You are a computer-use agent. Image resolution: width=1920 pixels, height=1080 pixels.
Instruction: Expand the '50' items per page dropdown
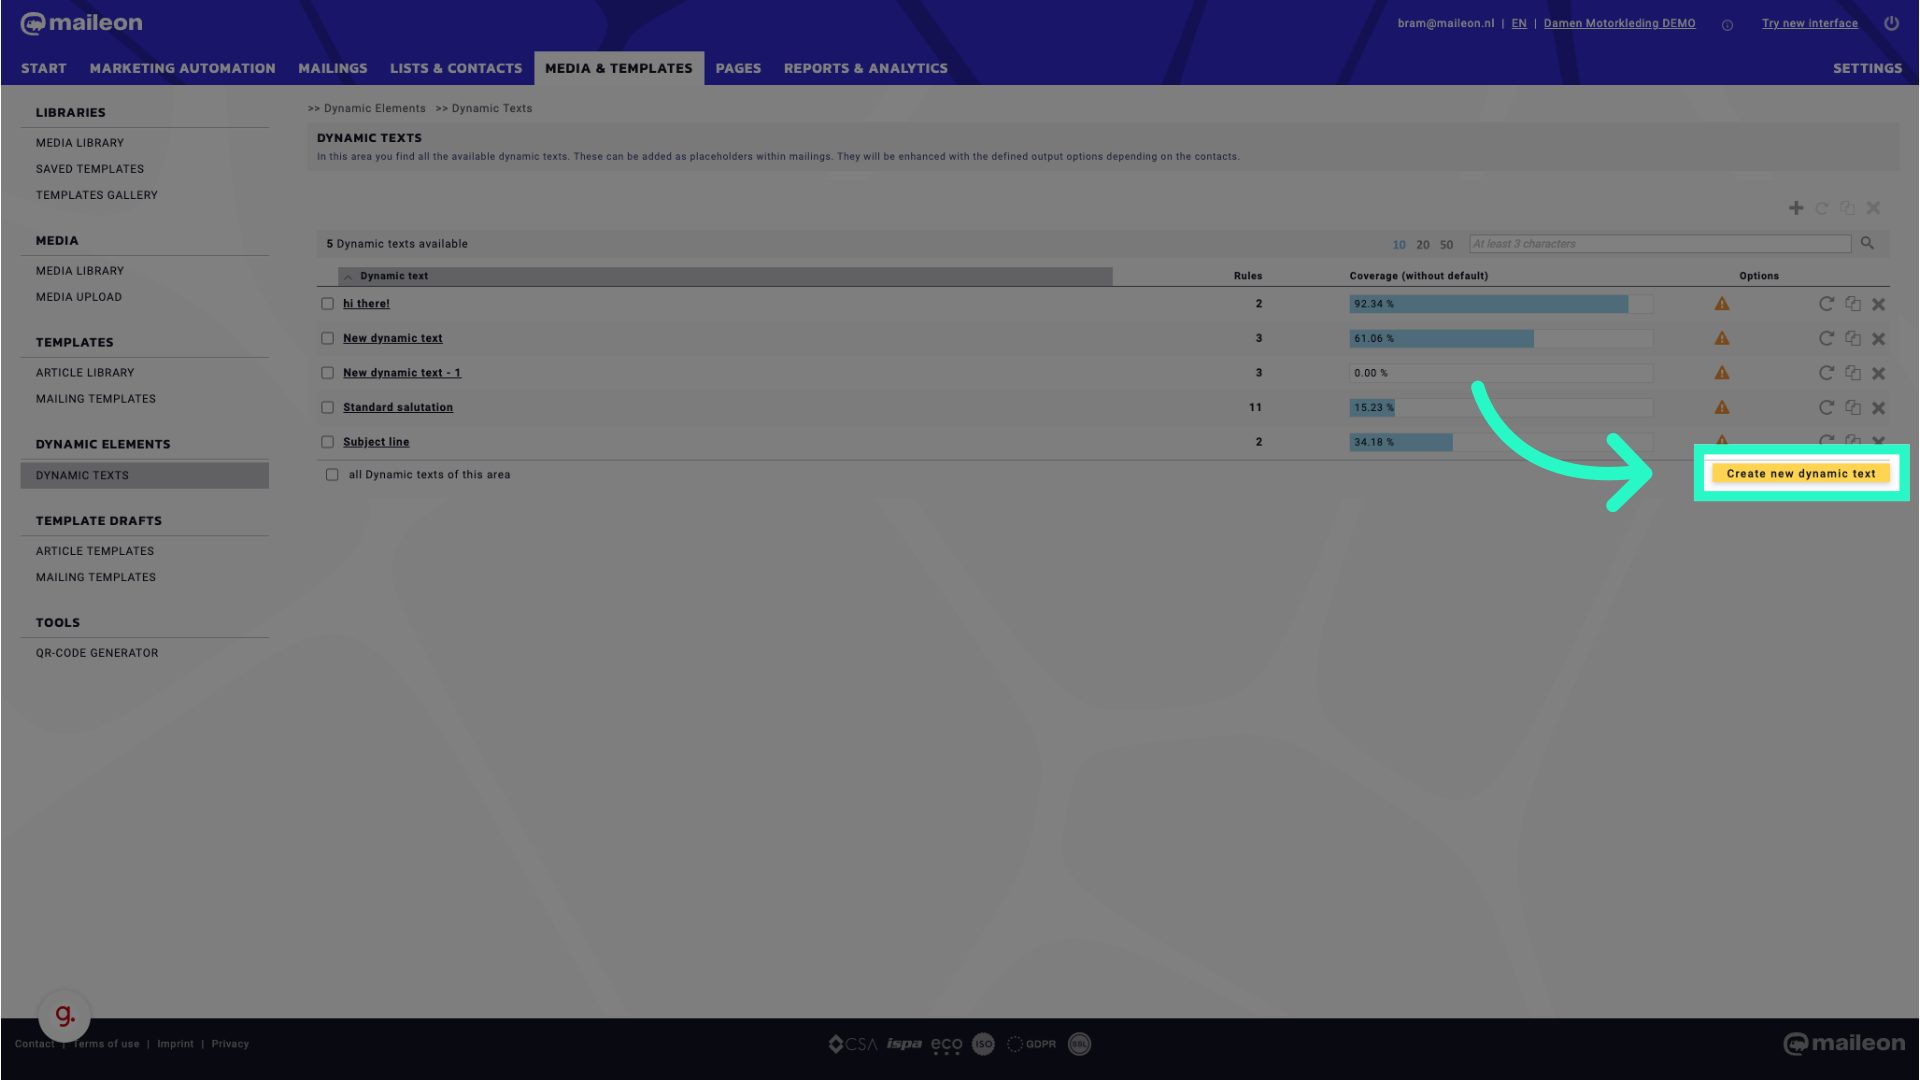pyautogui.click(x=1447, y=244)
